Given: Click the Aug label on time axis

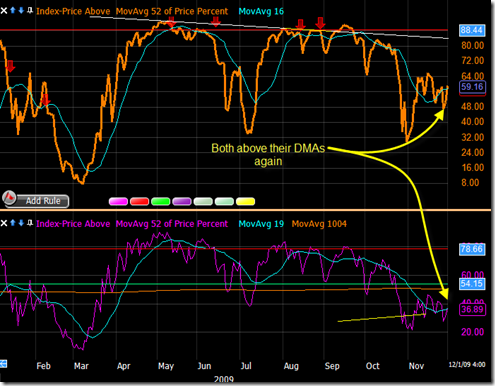Looking at the screenshot, I should pyautogui.click(x=291, y=366).
